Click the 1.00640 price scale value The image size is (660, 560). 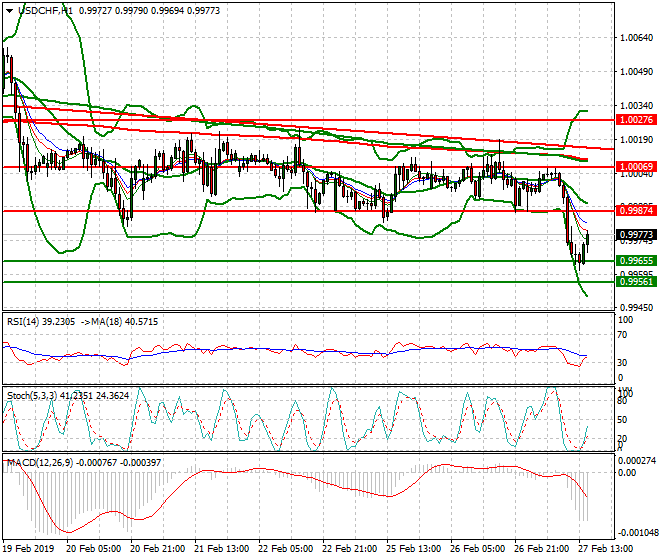(x=636, y=38)
